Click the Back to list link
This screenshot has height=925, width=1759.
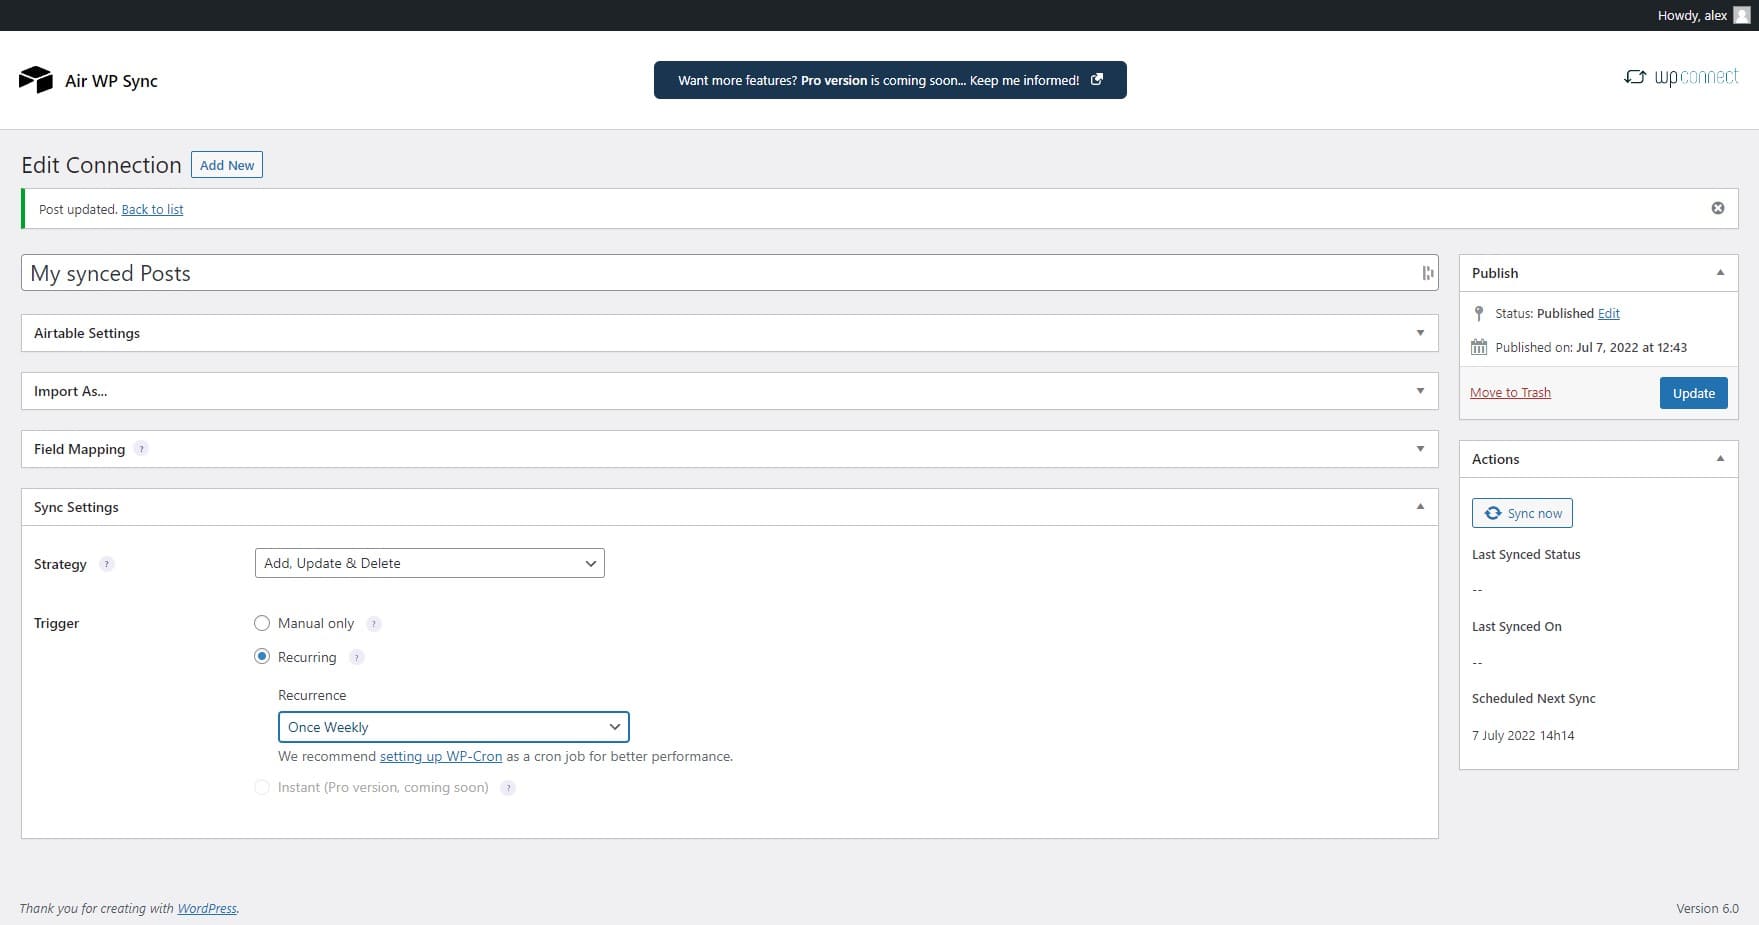[152, 209]
